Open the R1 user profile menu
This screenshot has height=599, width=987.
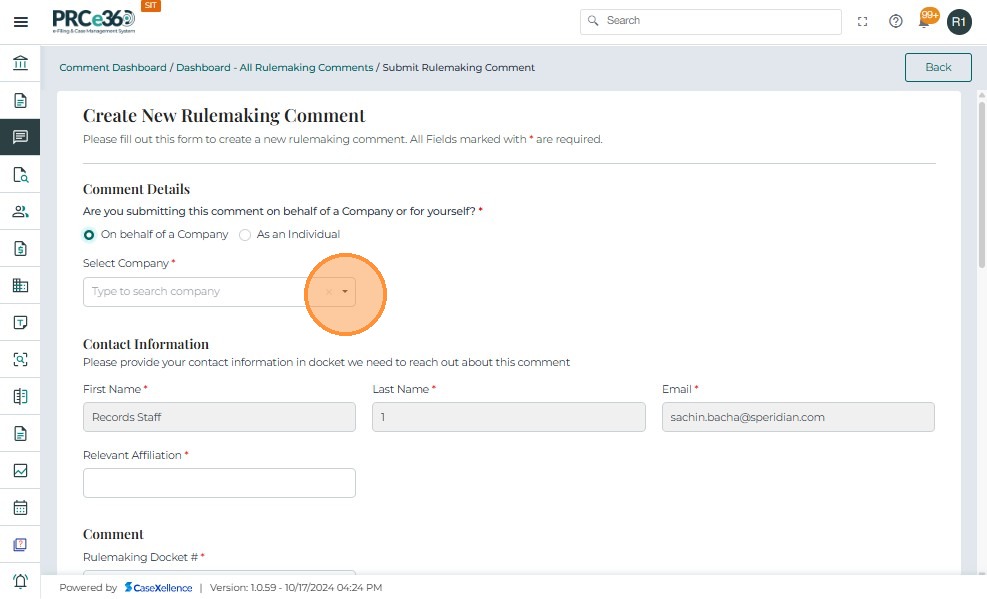point(959,21)
